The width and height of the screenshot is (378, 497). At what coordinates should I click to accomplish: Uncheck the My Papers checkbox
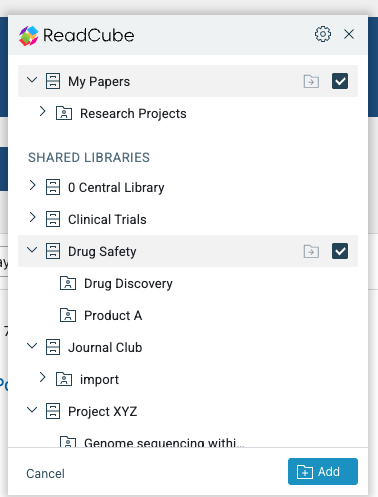340,81
